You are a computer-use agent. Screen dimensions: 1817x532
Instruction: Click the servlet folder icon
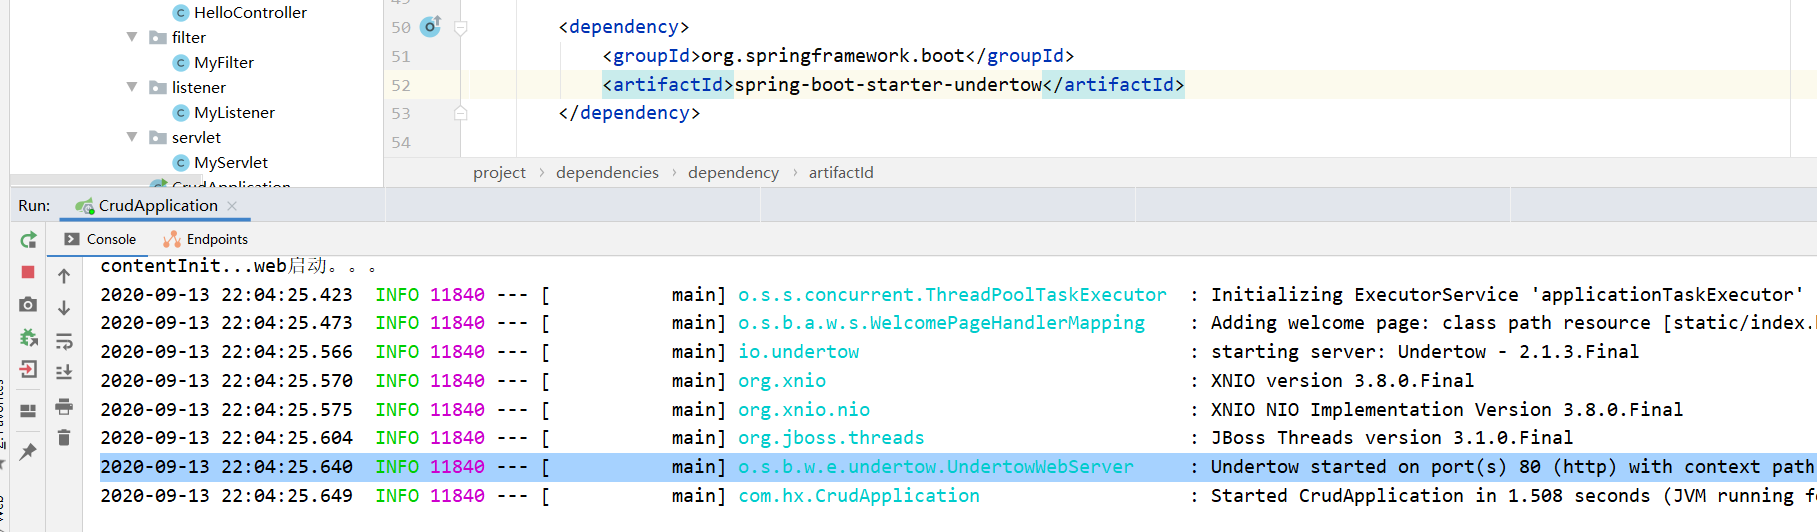tap(158, 138)
